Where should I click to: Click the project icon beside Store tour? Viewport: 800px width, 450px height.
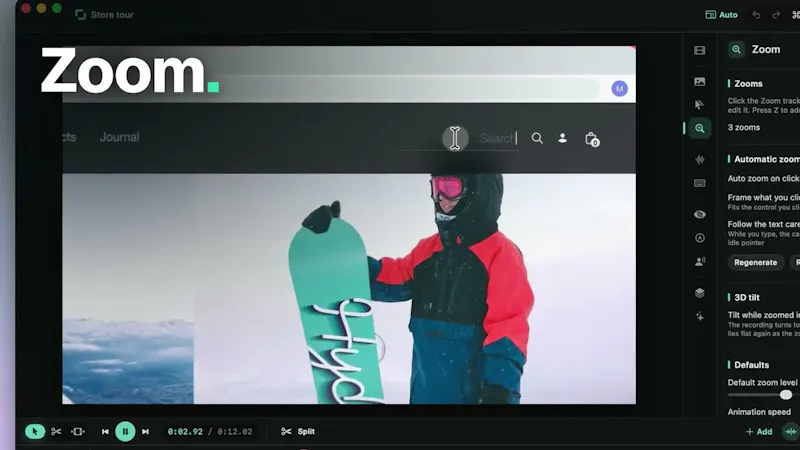click(80, 15)
